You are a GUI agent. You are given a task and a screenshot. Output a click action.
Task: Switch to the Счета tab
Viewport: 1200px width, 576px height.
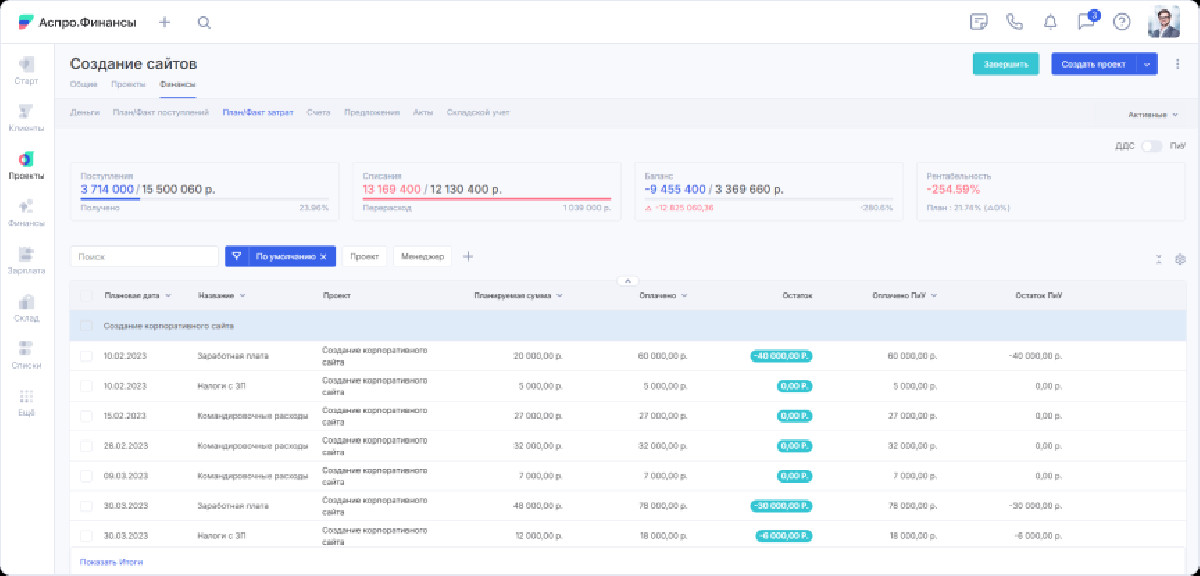pyautogui.click(x=319, y=113)
